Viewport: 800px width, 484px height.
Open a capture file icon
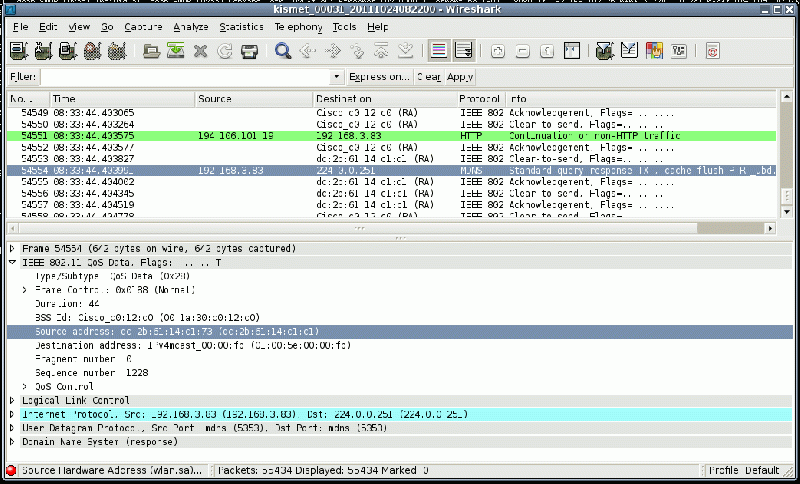point(152,51)
